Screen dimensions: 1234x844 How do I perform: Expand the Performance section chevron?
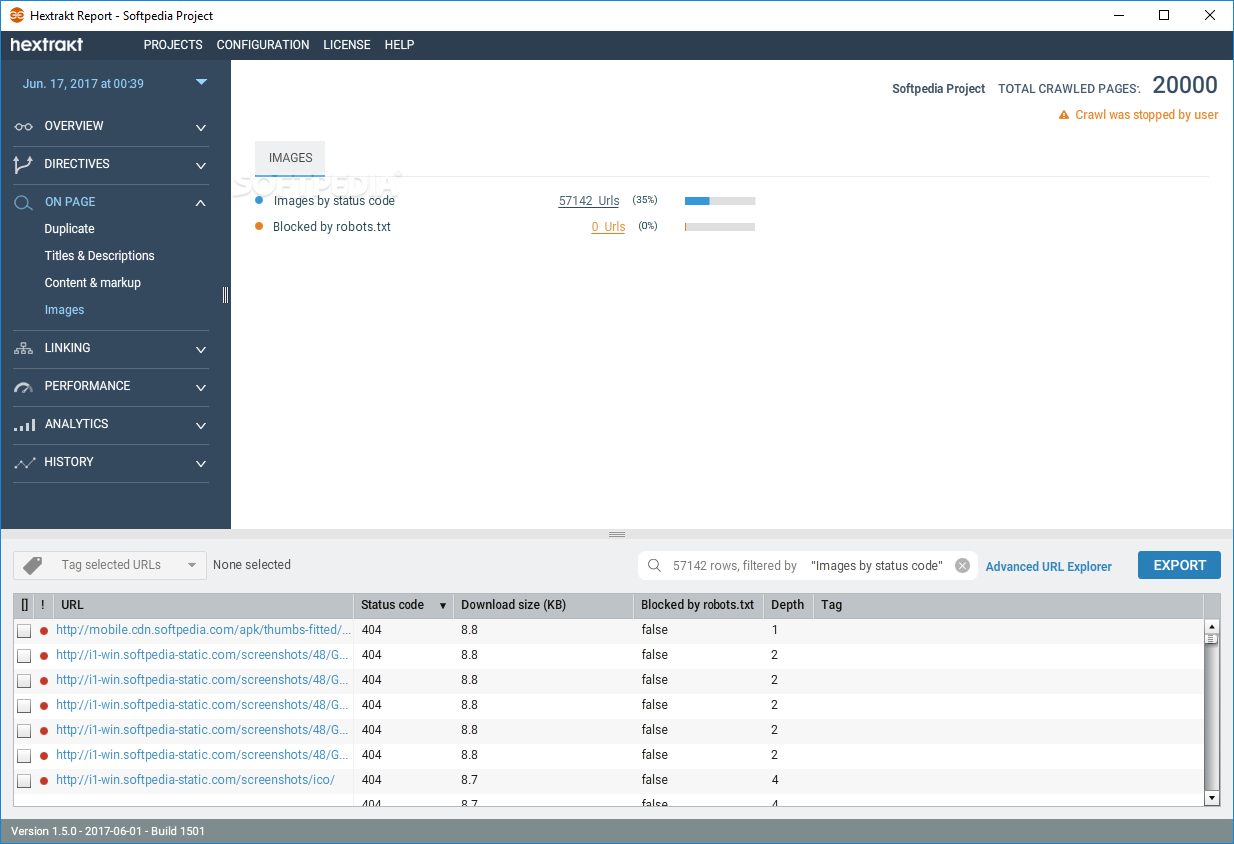[201, 388]
